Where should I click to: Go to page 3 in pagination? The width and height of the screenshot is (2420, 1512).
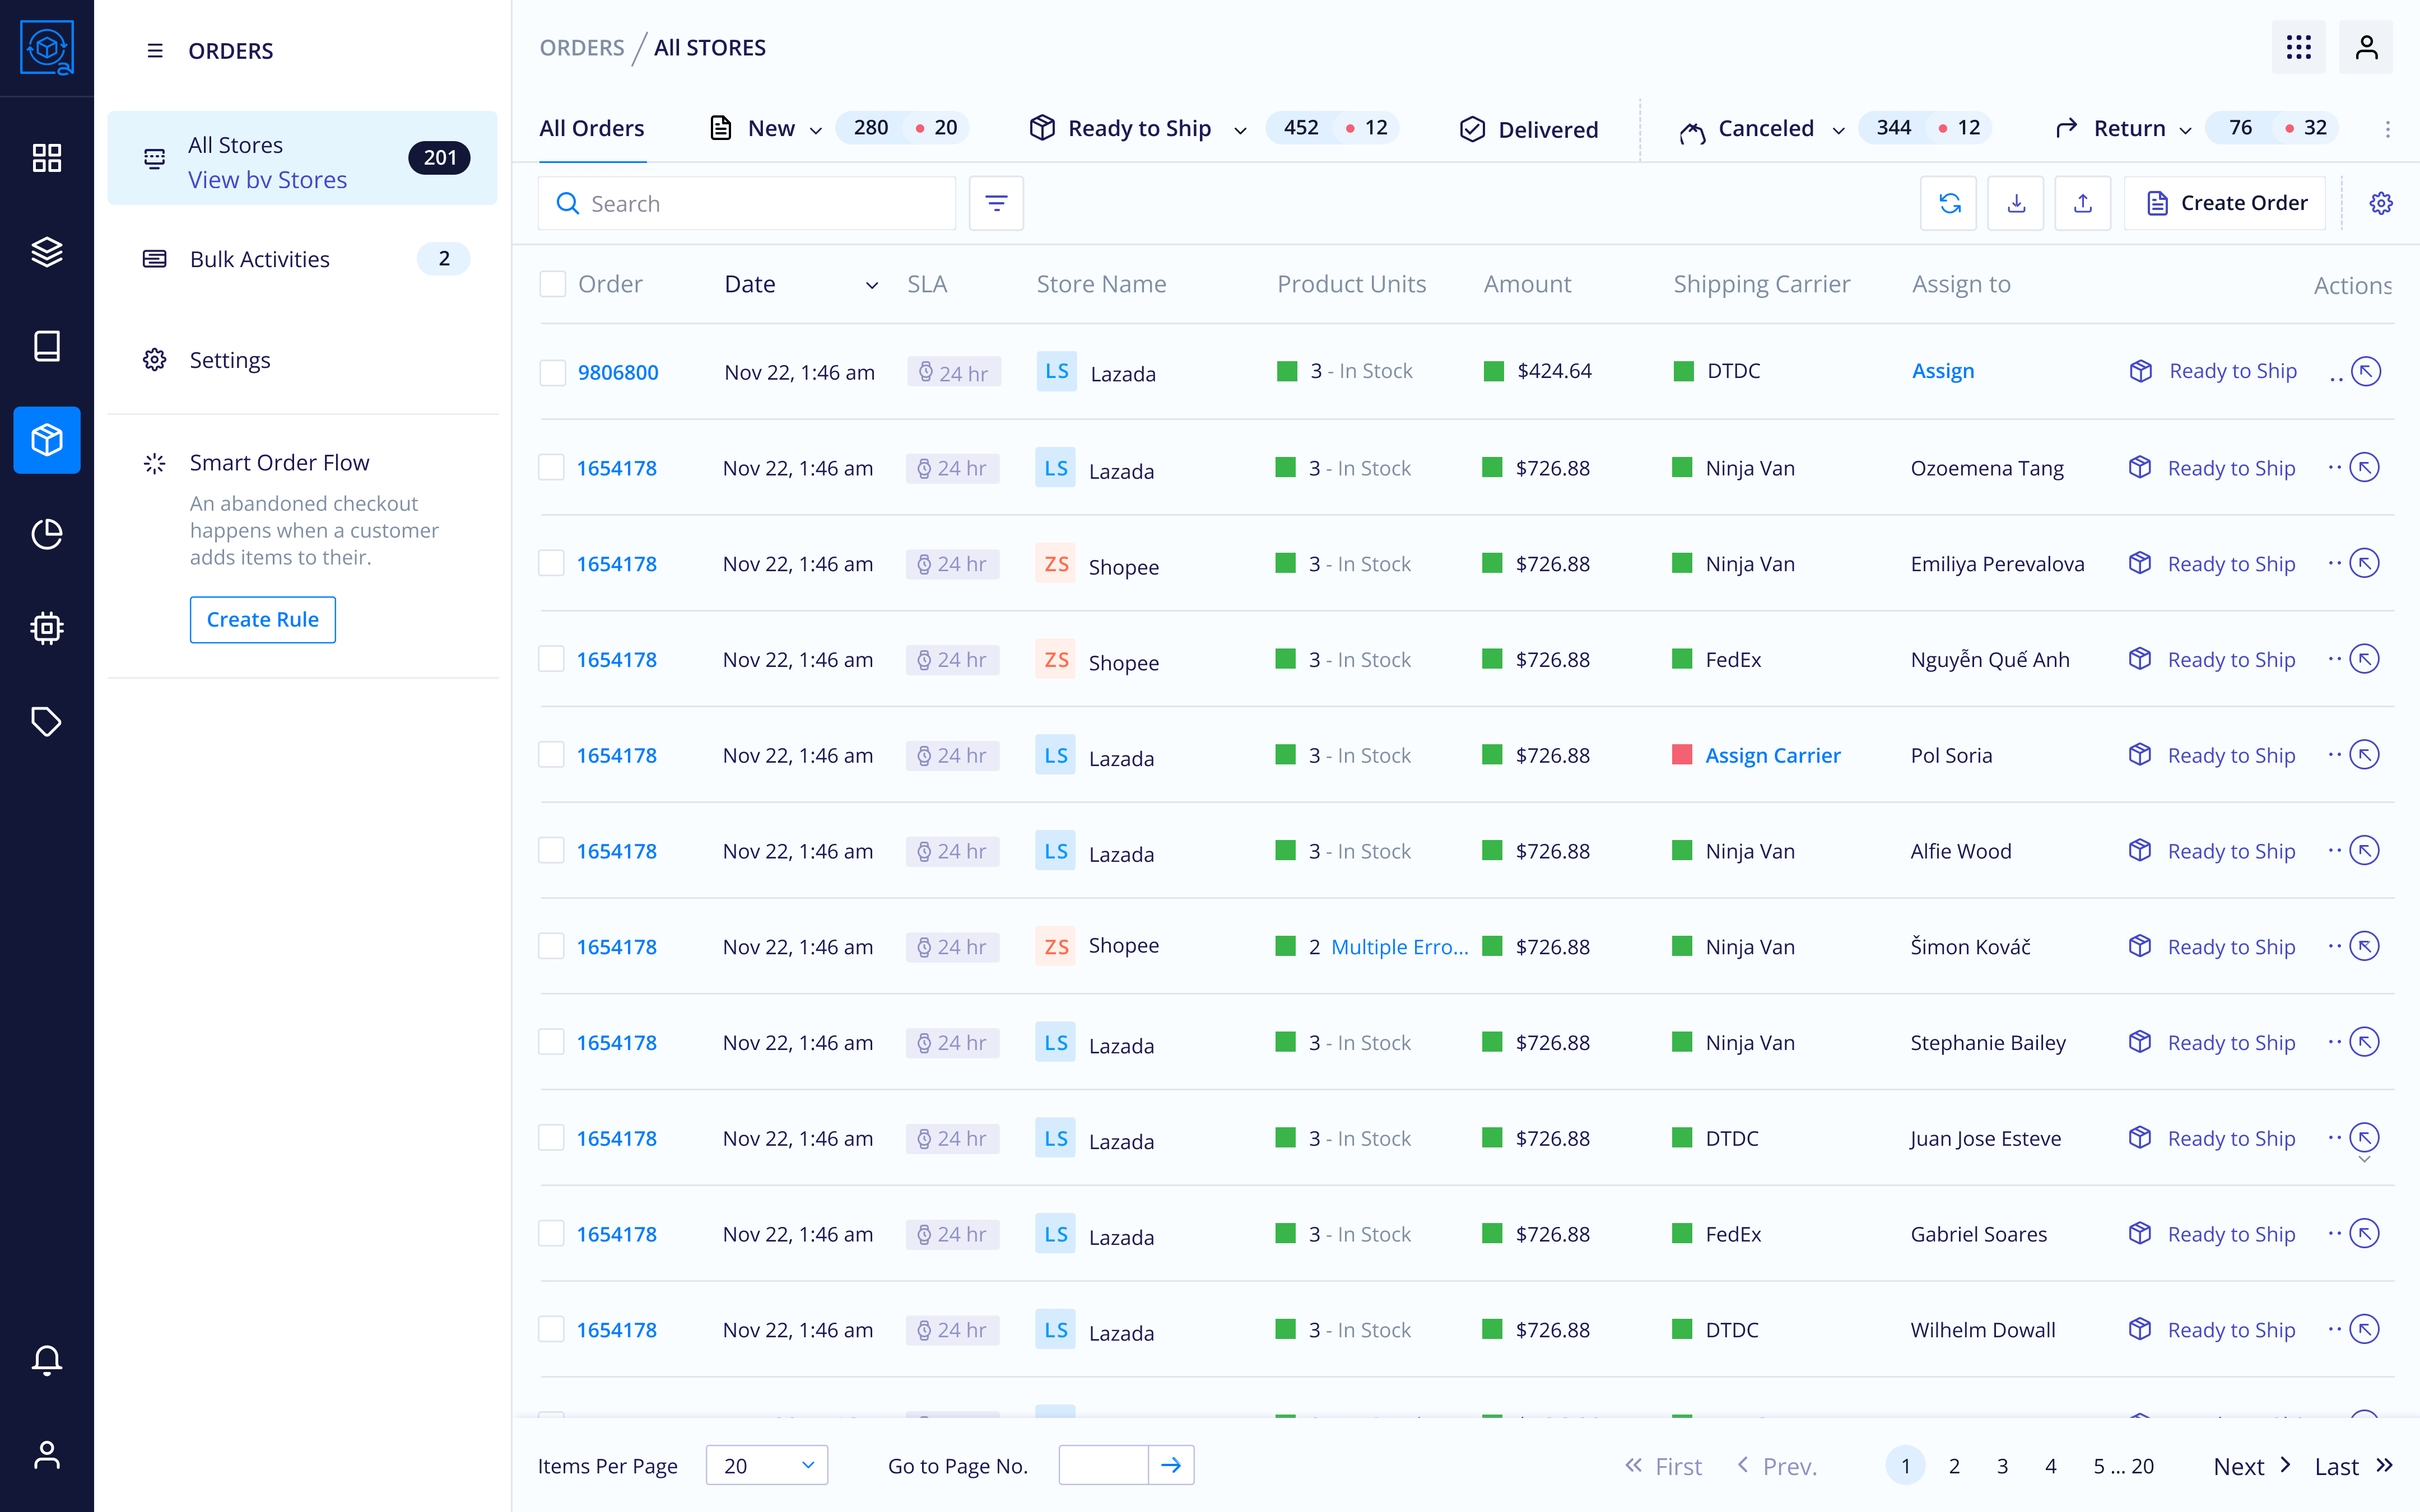pyautogui.click(x=2002, y=1466)
